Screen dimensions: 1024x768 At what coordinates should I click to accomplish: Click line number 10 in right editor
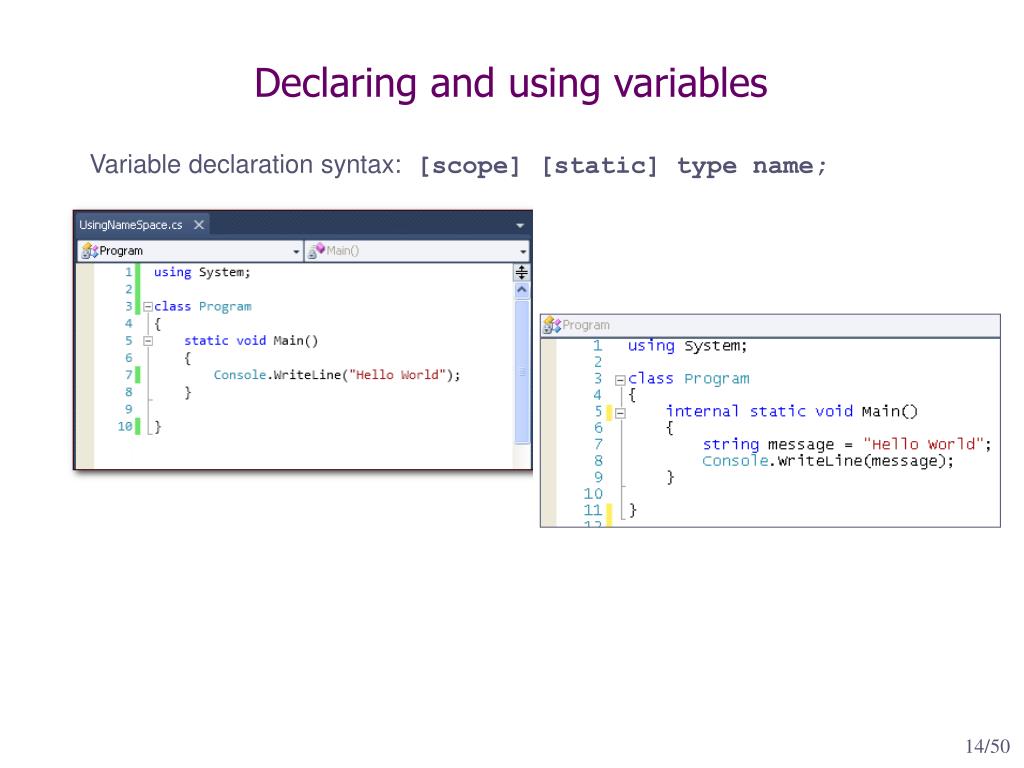pos(593,494)
